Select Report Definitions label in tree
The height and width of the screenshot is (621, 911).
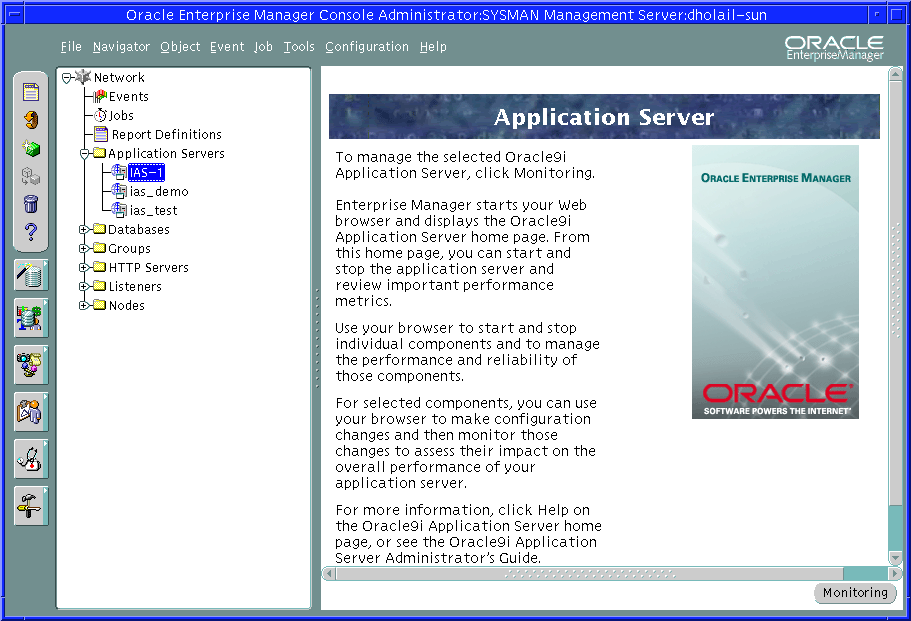(167, 135)
